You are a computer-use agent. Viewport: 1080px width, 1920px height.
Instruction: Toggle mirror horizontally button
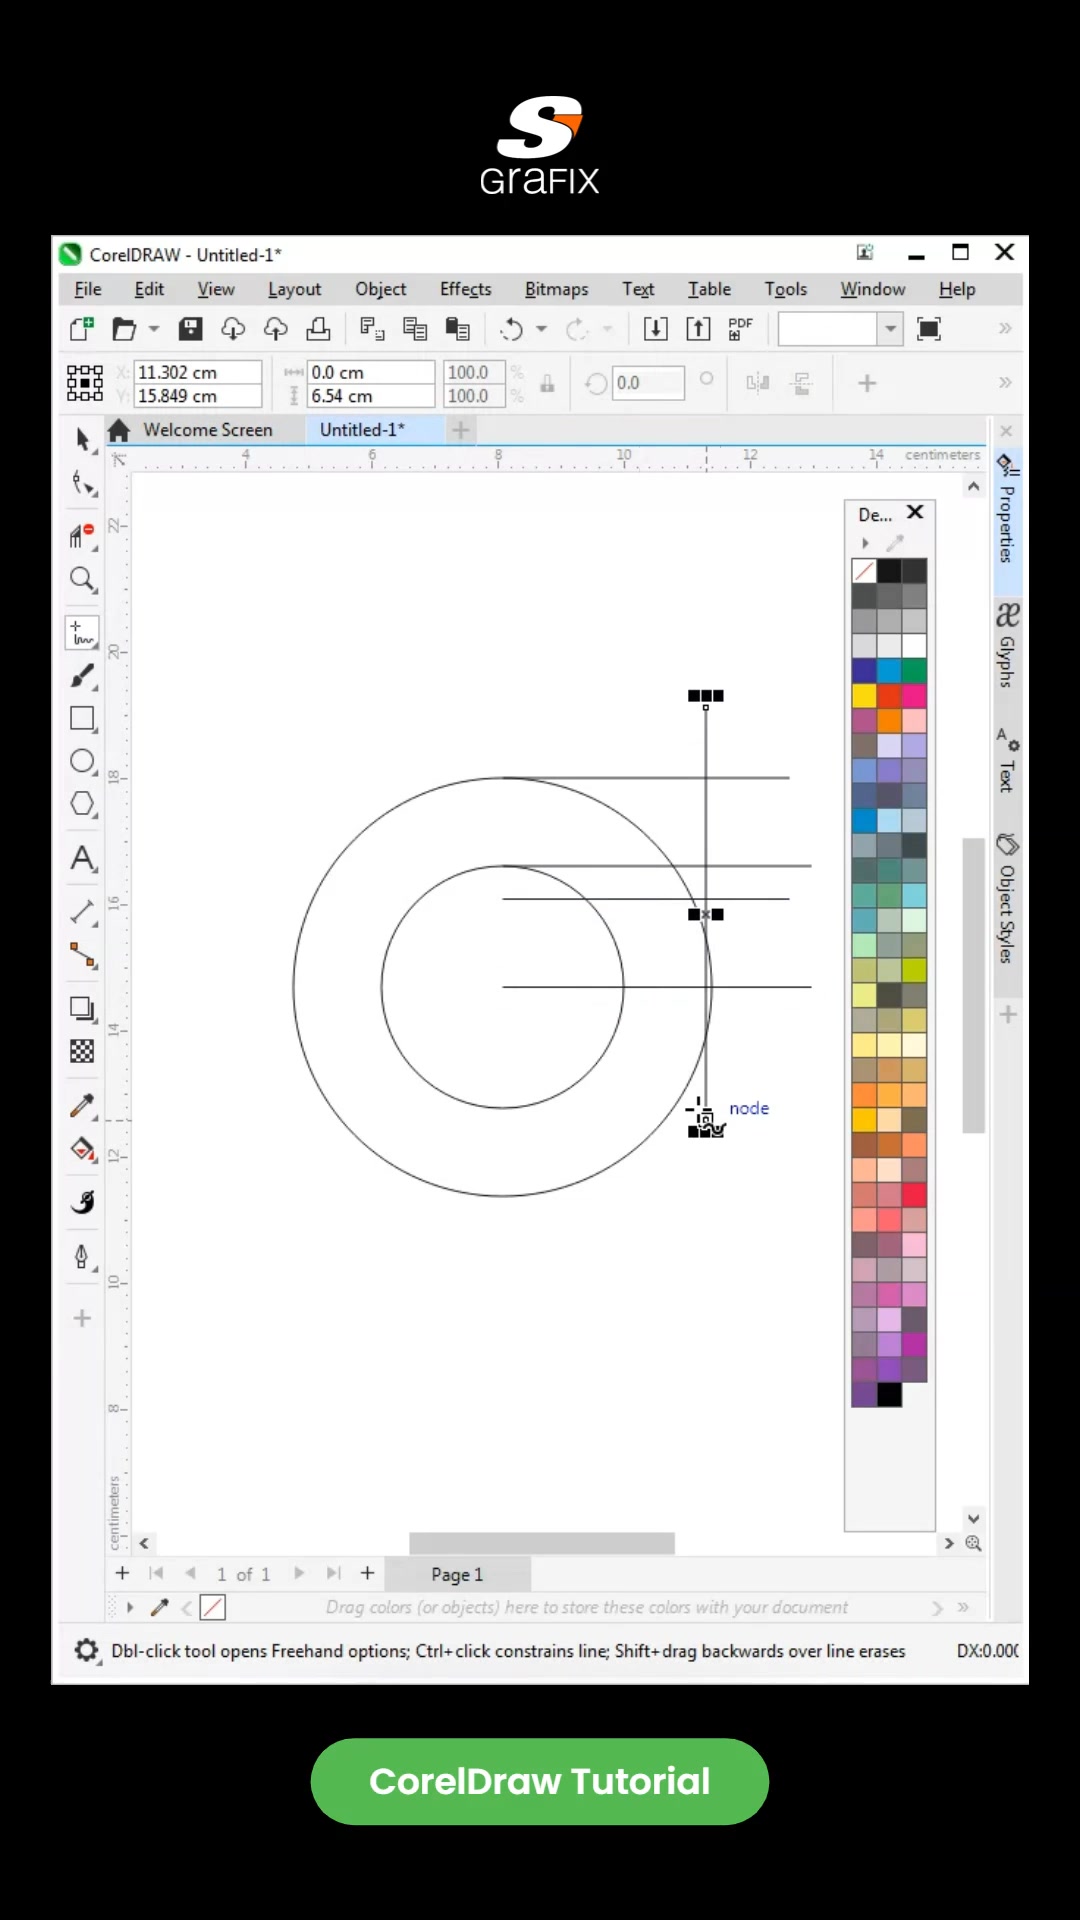point(758,383)
